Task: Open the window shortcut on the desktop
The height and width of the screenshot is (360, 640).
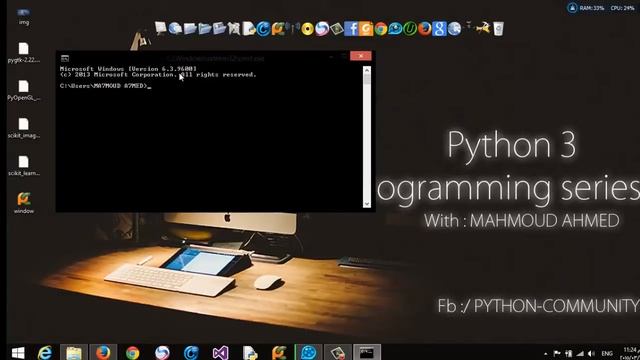Action: point(24,203)
